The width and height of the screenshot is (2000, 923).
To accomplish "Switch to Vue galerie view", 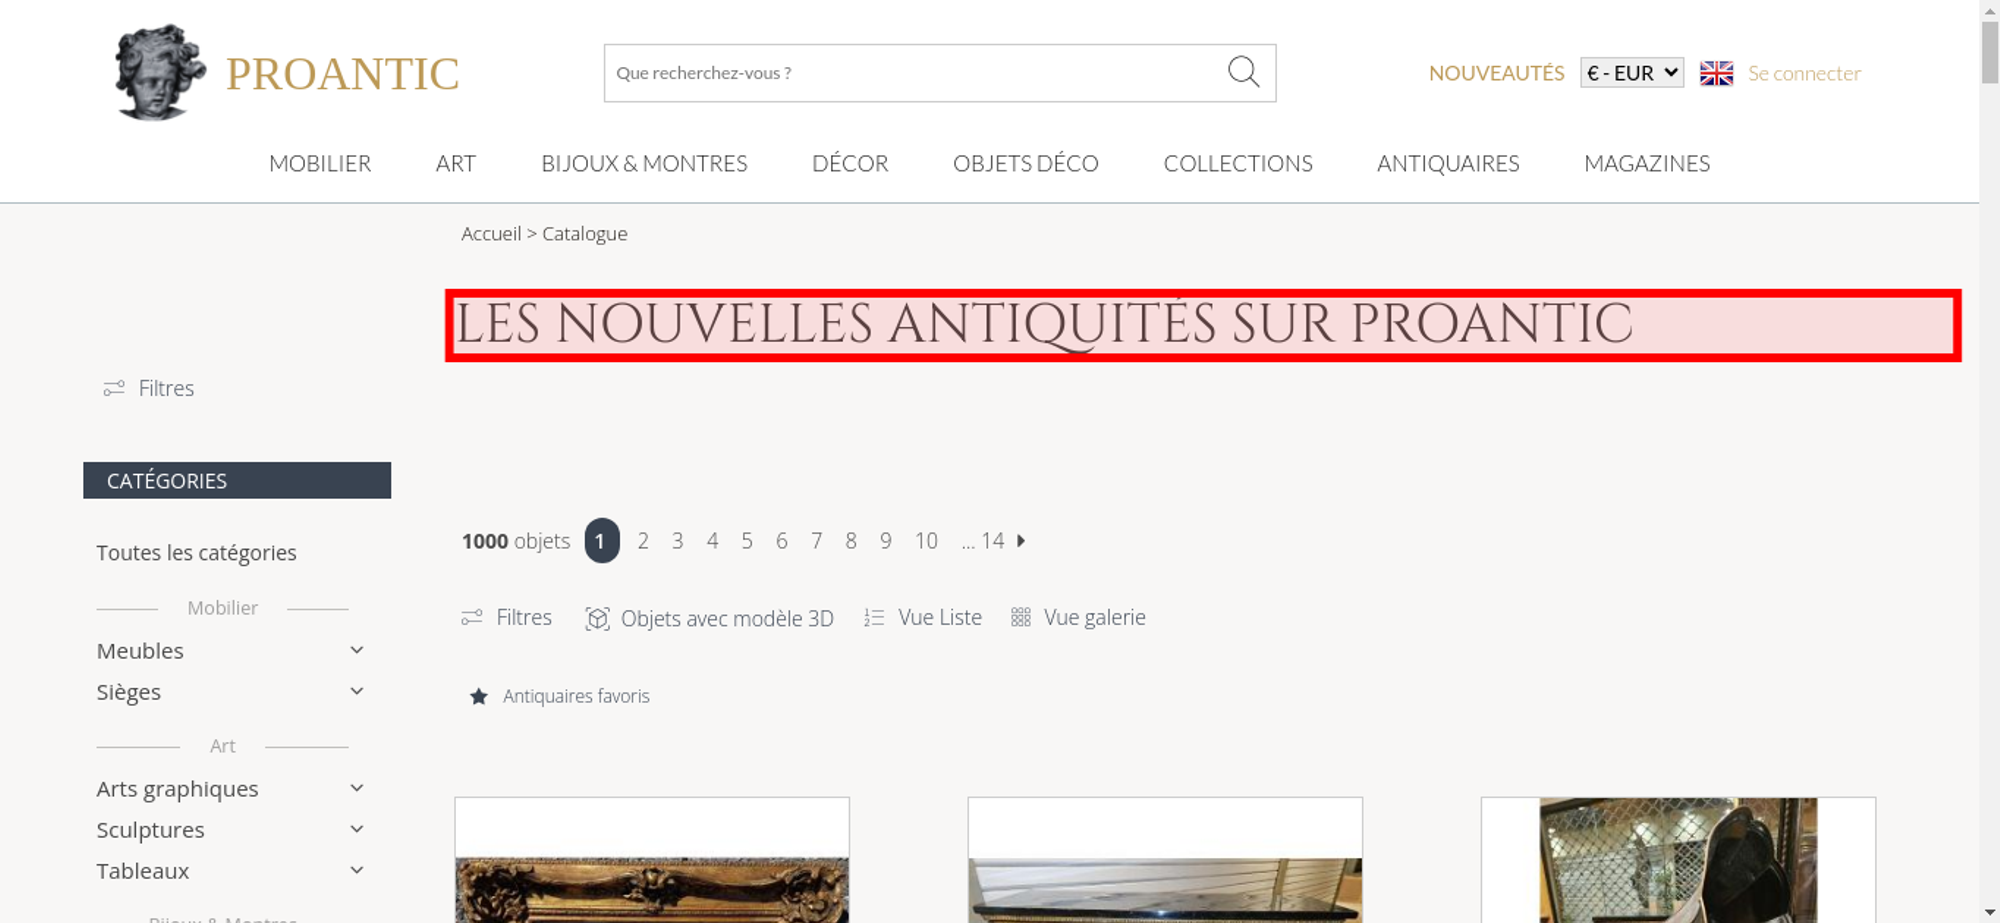I will pyautogui.click(x=1078, y=618).
